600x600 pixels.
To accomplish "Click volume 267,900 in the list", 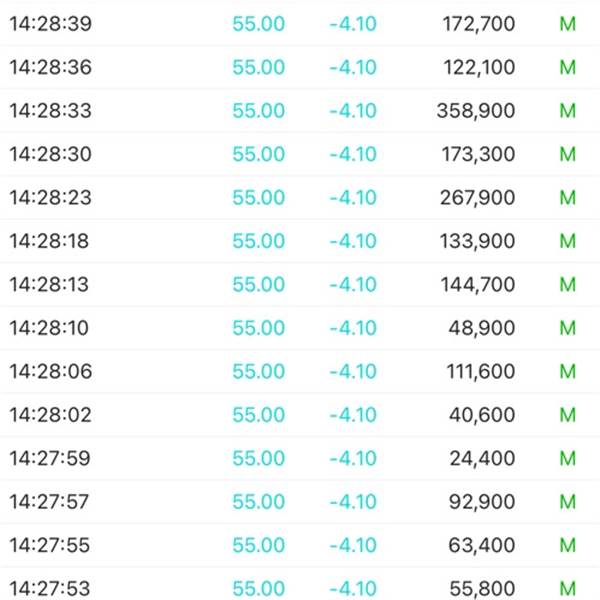I will click(x=477, y=197).
